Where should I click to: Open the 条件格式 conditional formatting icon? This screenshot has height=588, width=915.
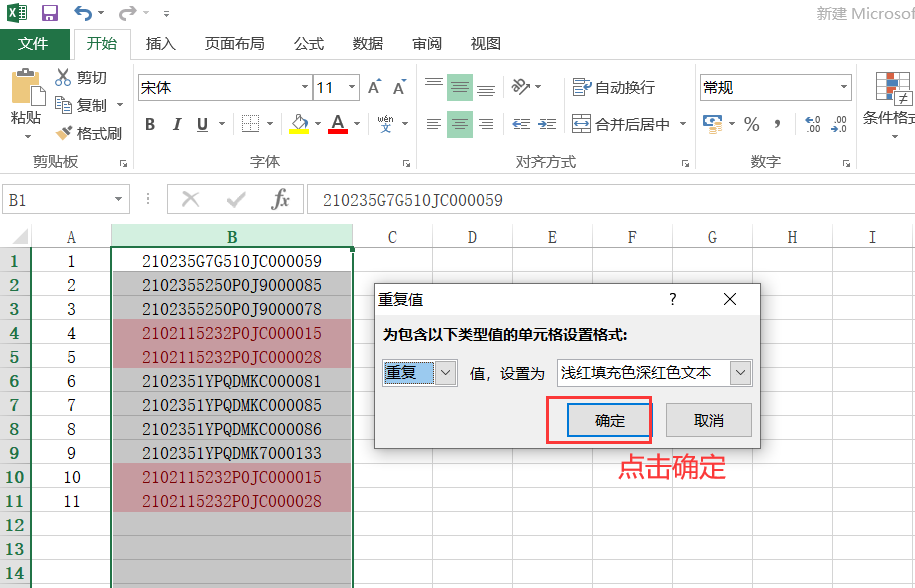coord(892,89)
